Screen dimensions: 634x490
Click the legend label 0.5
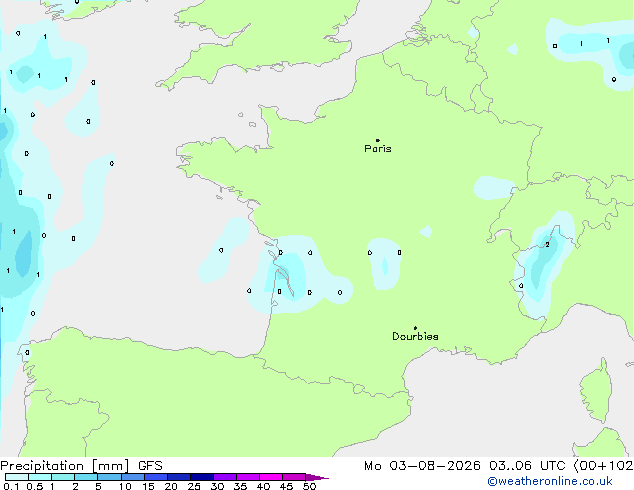pyautogui.click(x=35, y=486)
